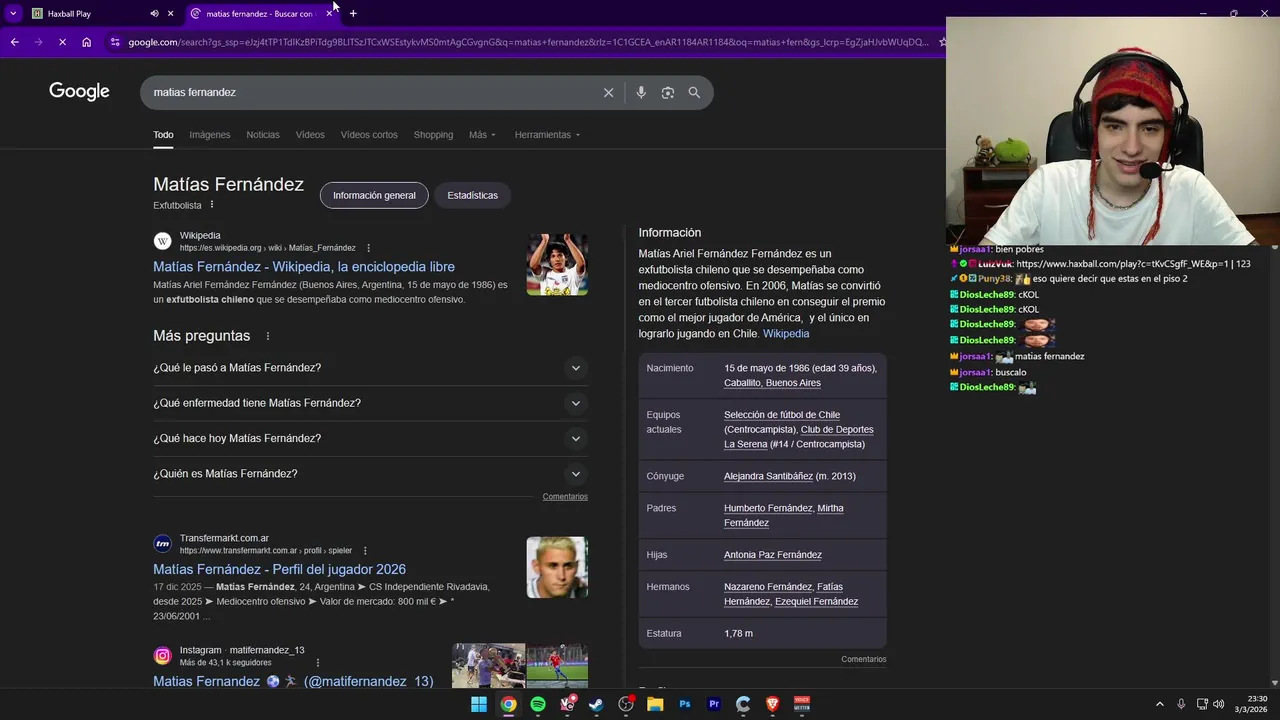Viewport: 1280px width, 720px height.
Task: Switch to Imágenes results tab
Action: point(210,135)
